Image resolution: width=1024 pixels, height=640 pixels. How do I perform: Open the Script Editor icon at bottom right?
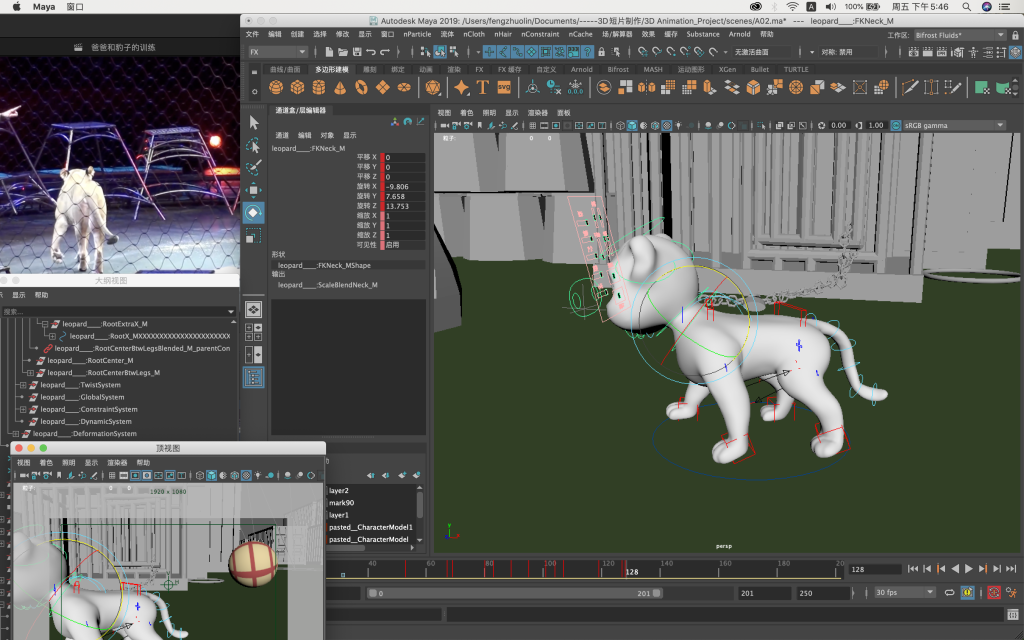pyautogui.click(x=1013, y=615)
